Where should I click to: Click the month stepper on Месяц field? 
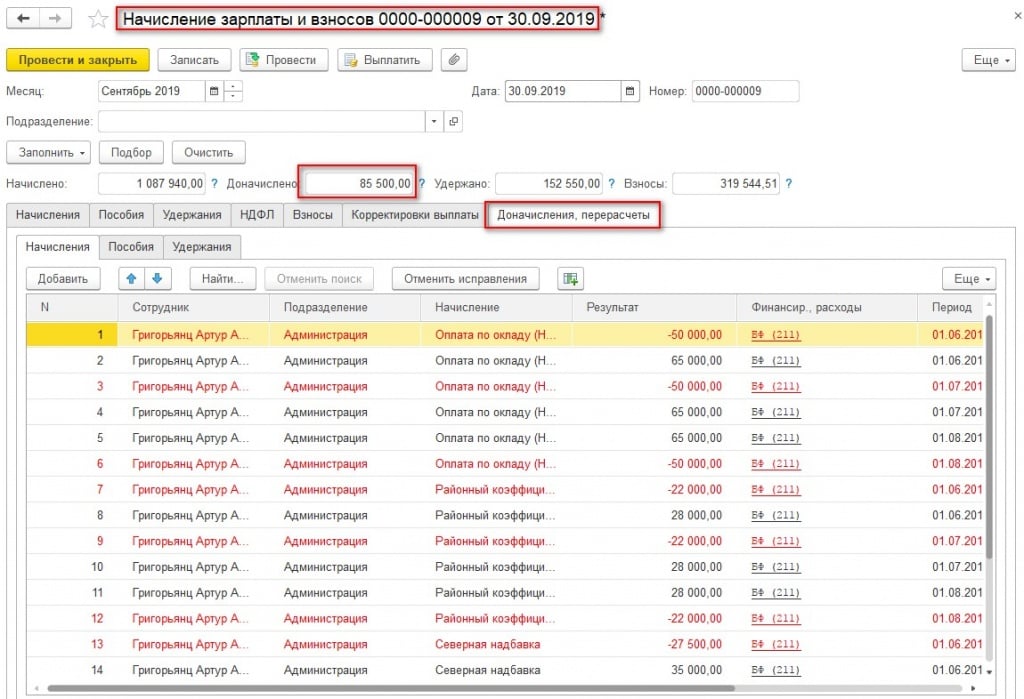coord(233,91)
